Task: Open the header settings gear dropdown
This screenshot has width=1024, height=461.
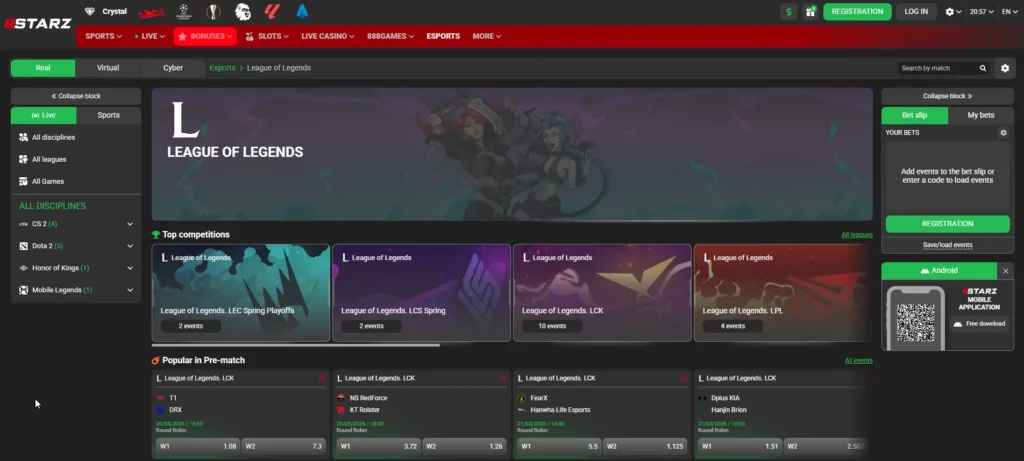Action: coord(953,12)
